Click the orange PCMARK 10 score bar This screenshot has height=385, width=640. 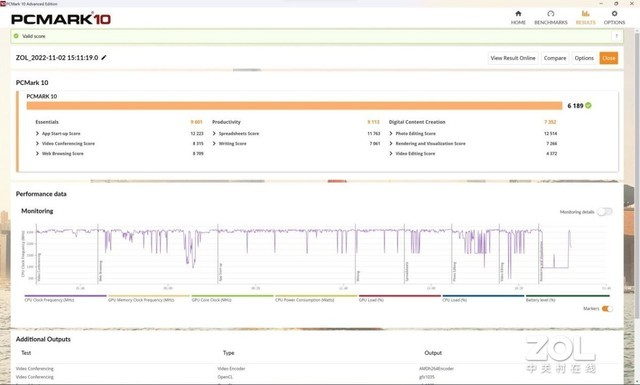click(294, 106)
